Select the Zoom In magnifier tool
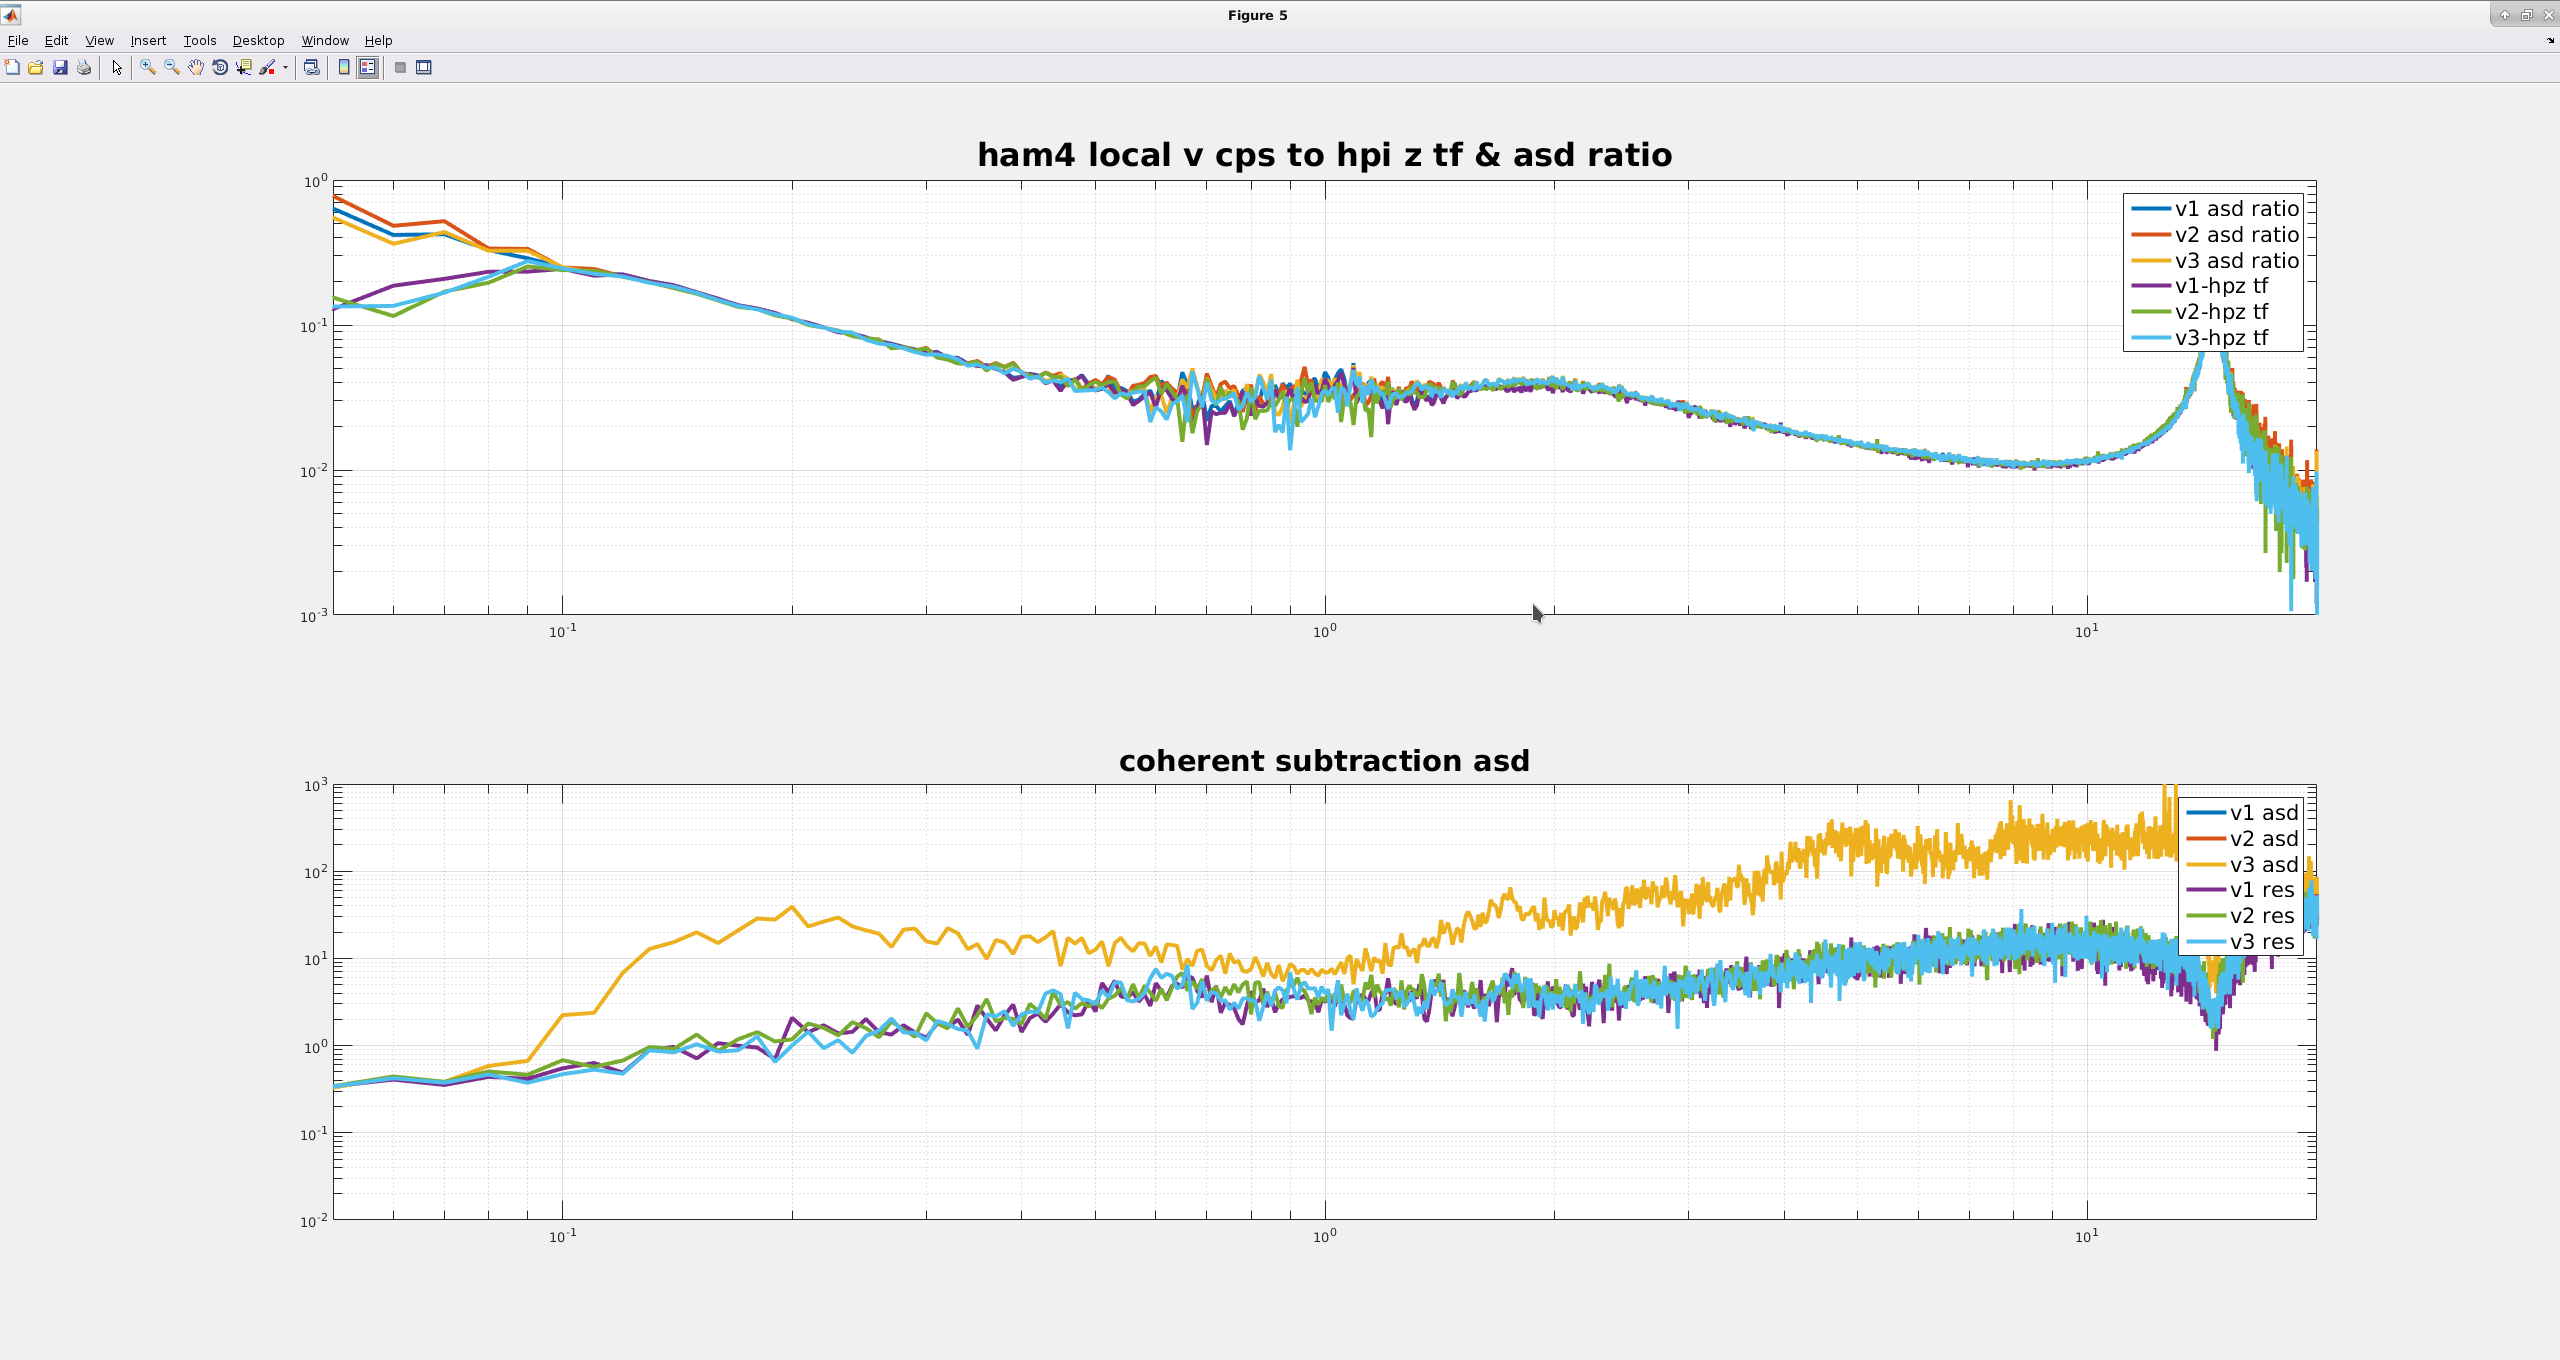Image resolution: width=2560 pixels, height=1360 pixels. click(148, 68)
